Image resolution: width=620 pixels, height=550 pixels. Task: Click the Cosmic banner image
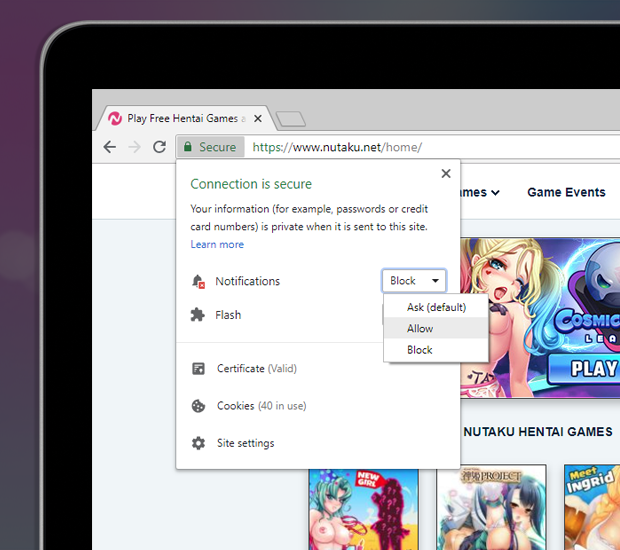click(540, 318)
